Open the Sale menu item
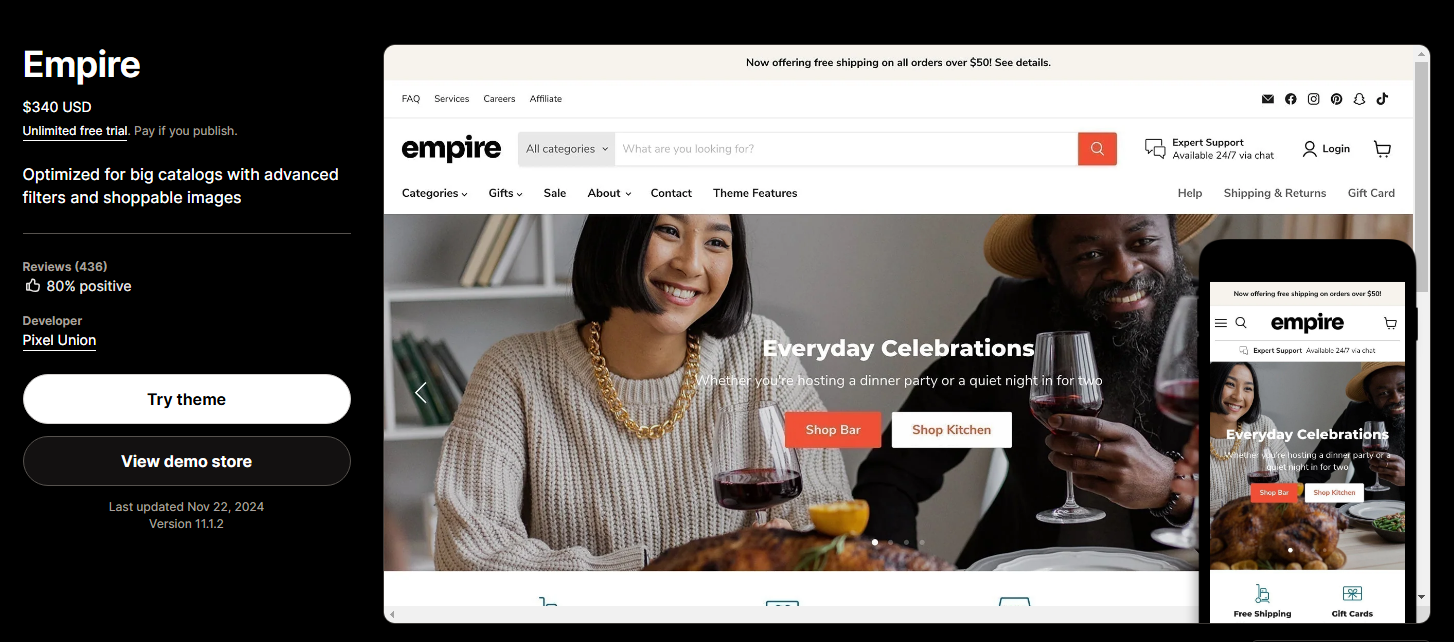The height and width of the screenshot is (642, 1454). point(555,193)
